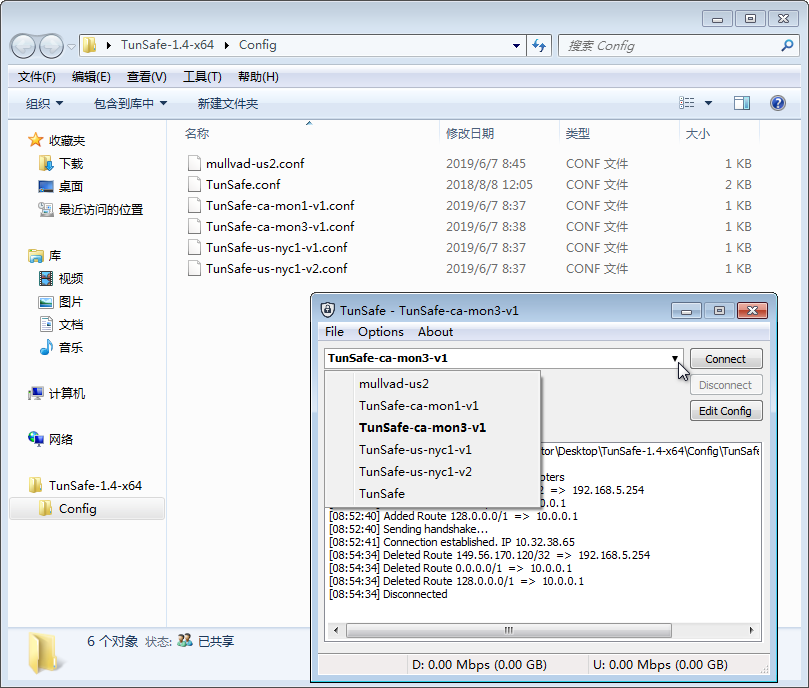Expand the 包含到库中 dropdown
Viewport: 809px width, 688px height.
click(x=131, y=104)
